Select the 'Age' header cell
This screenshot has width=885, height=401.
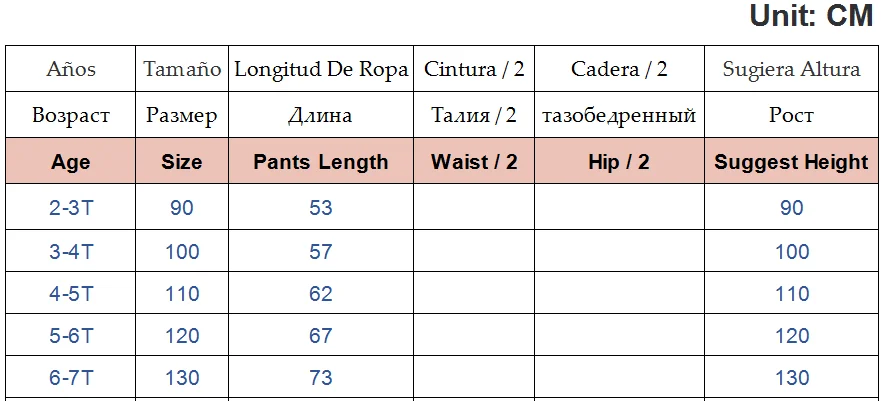[71, 162]
